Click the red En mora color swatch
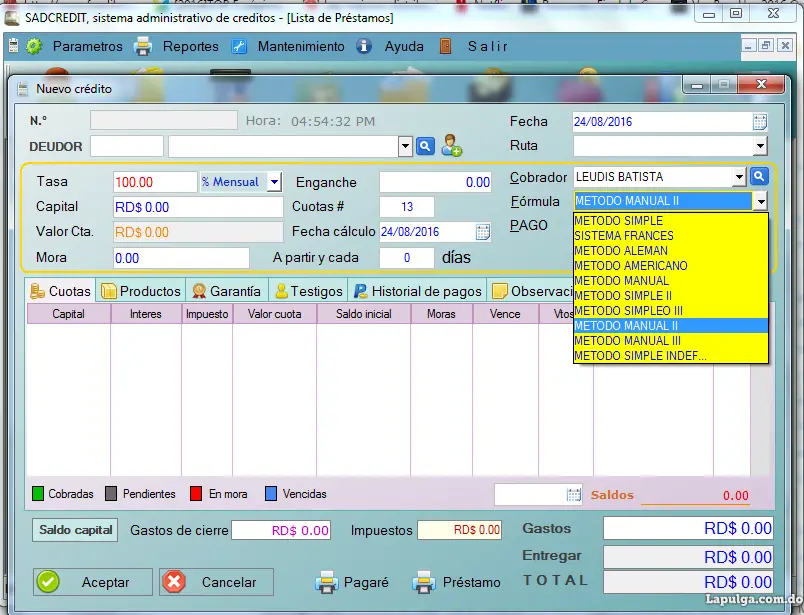The width and height of the screenshot is (804, 615). pyautogui.click(x=196, y=494)
